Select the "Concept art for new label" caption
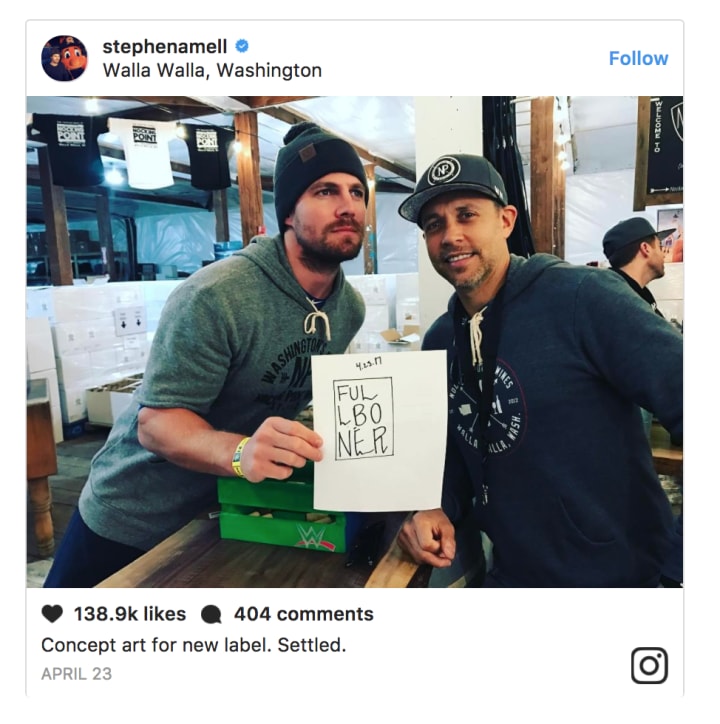Viewport: 720px width, 724px height. coord(156,645)
